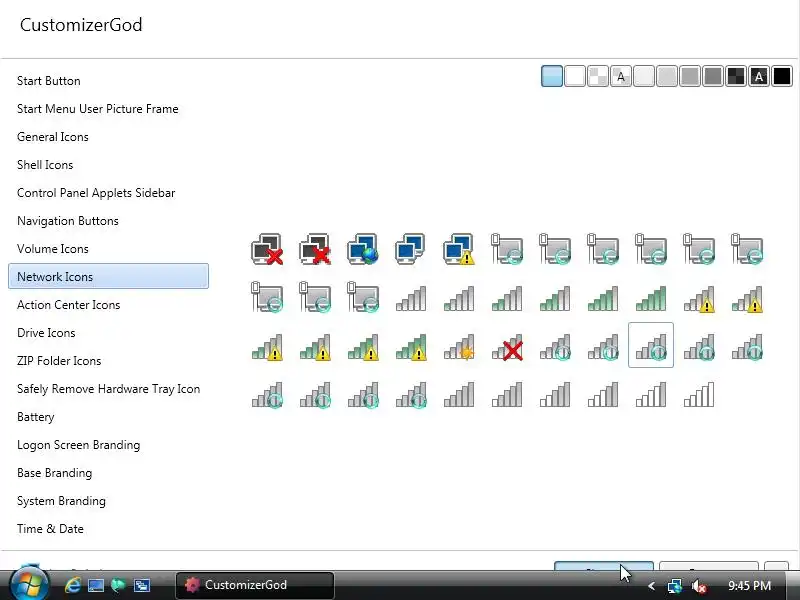Select signal icon with one green bar, no warning
This screenshot has width=800, height=600.
click(459, 298)
